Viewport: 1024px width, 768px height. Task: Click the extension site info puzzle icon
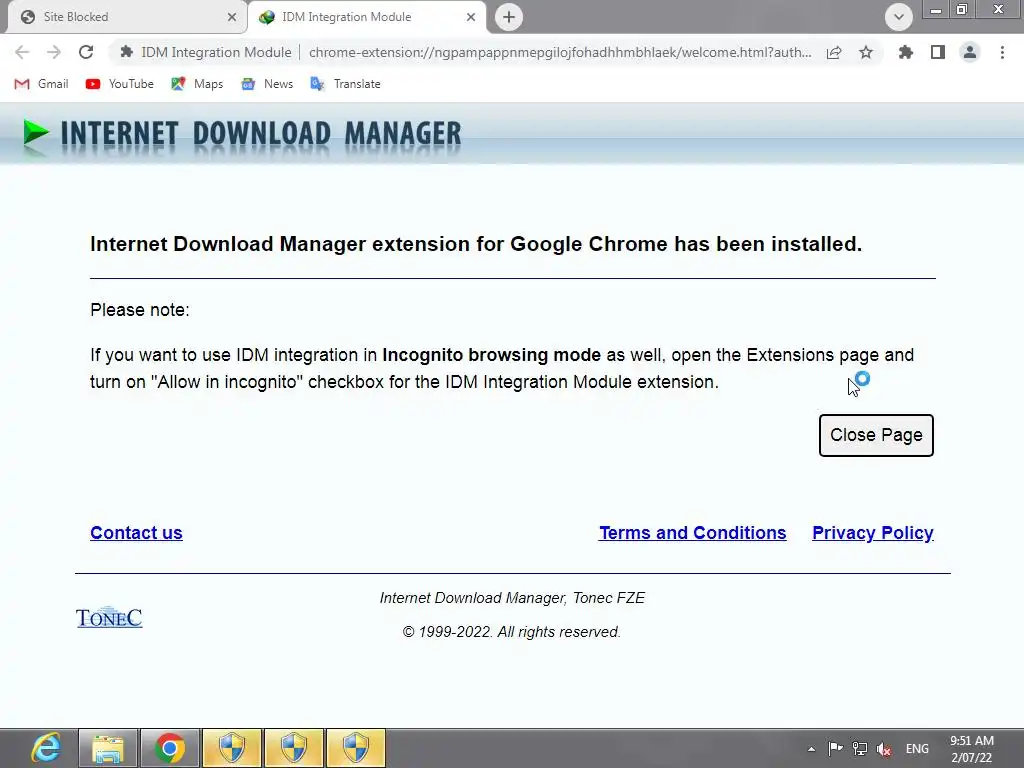(x=127, y=52)
